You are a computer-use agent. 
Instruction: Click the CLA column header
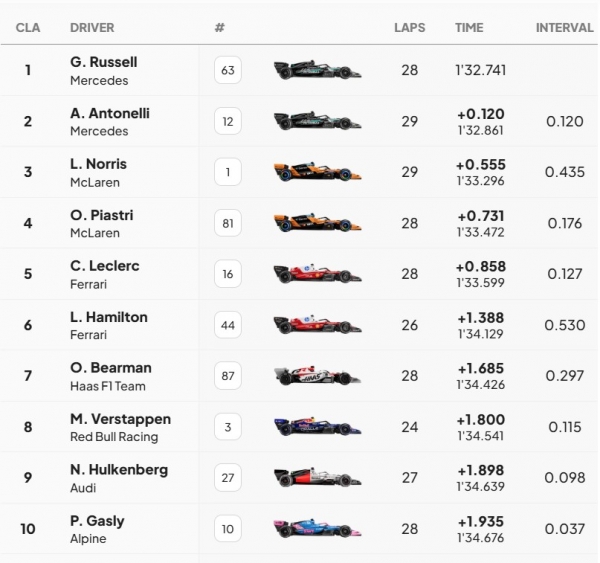point(28,28)
